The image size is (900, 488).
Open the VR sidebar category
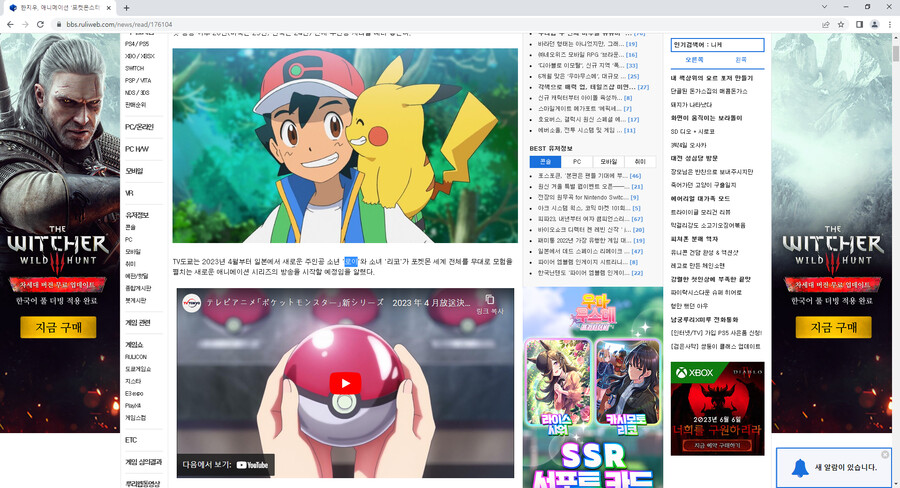[x=129, y=193]
